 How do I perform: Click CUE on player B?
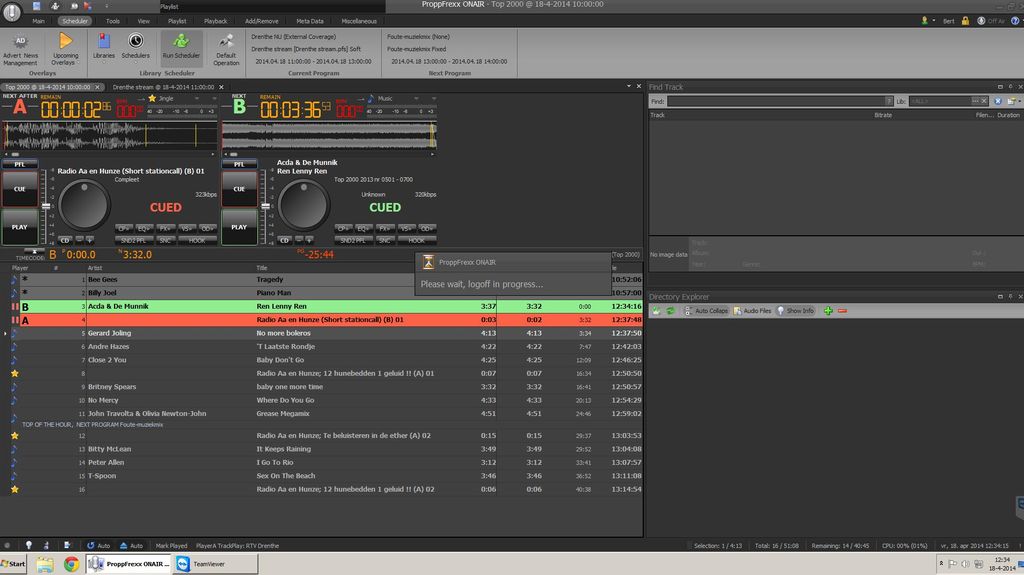239,189
